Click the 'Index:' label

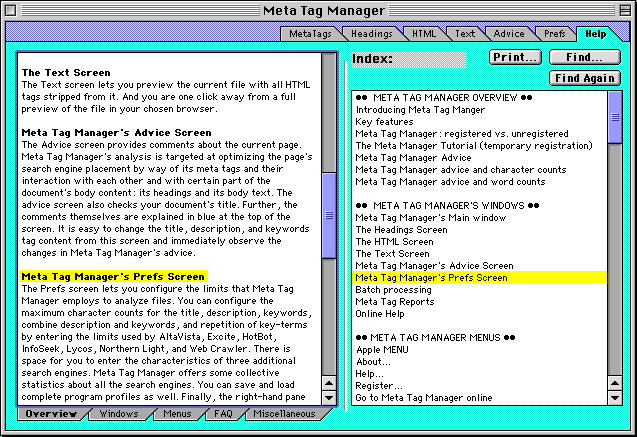tap(372, 58)
